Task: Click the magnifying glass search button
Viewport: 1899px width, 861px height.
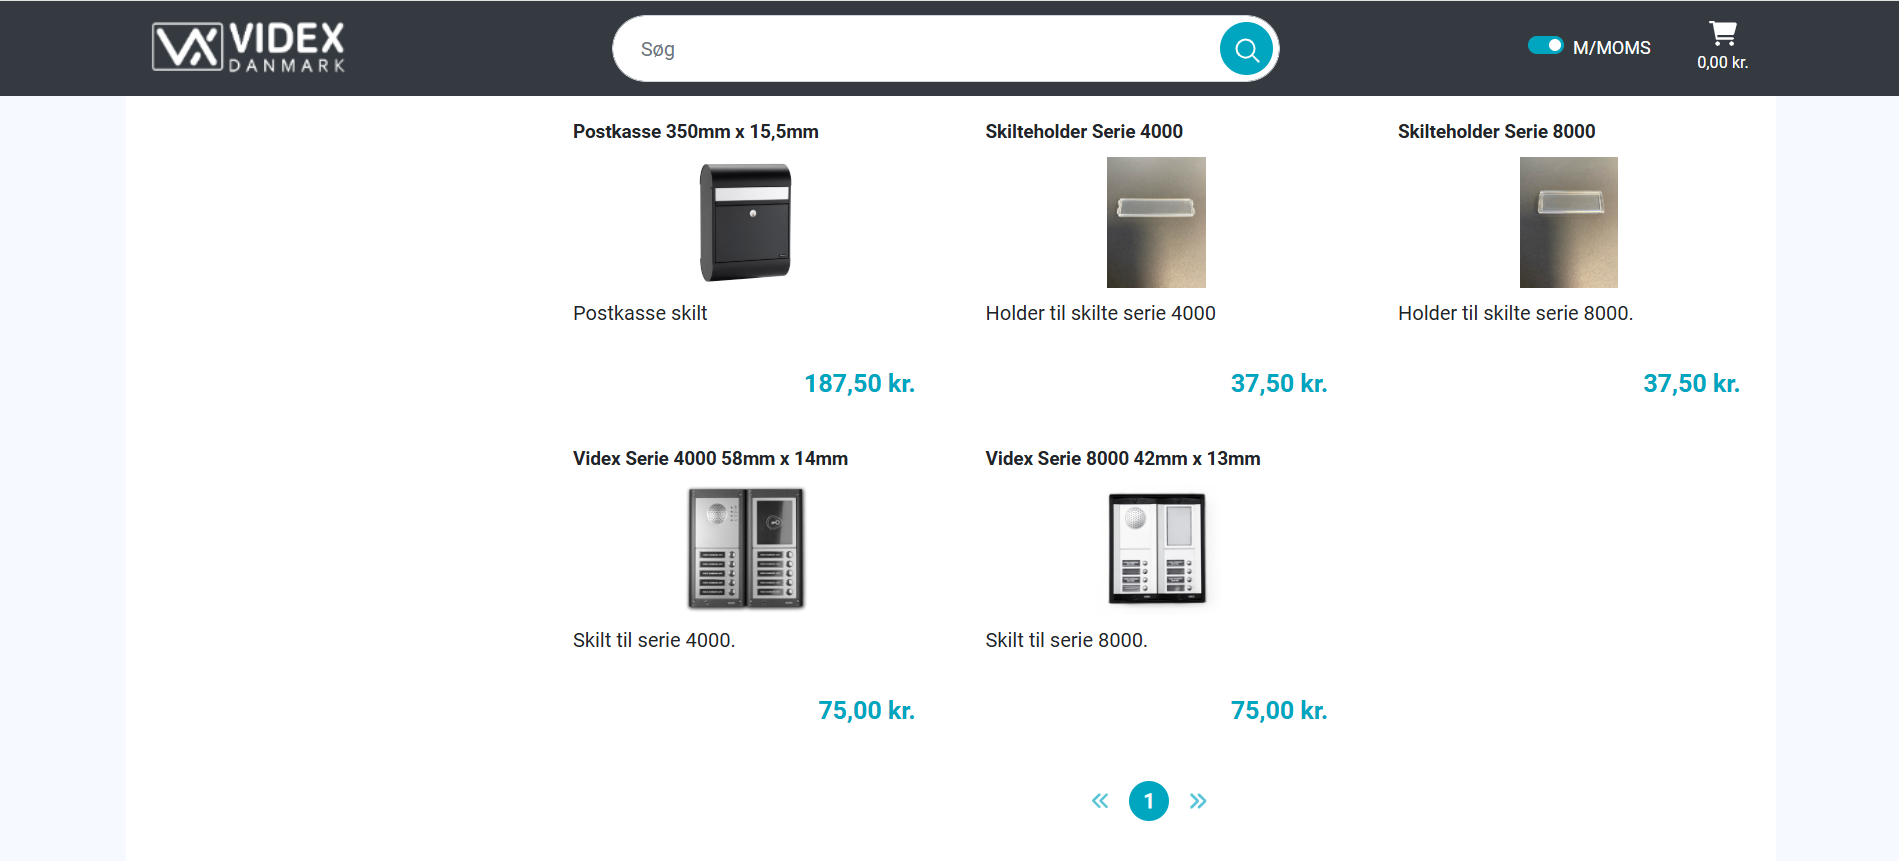Action: pos(1245,49)
